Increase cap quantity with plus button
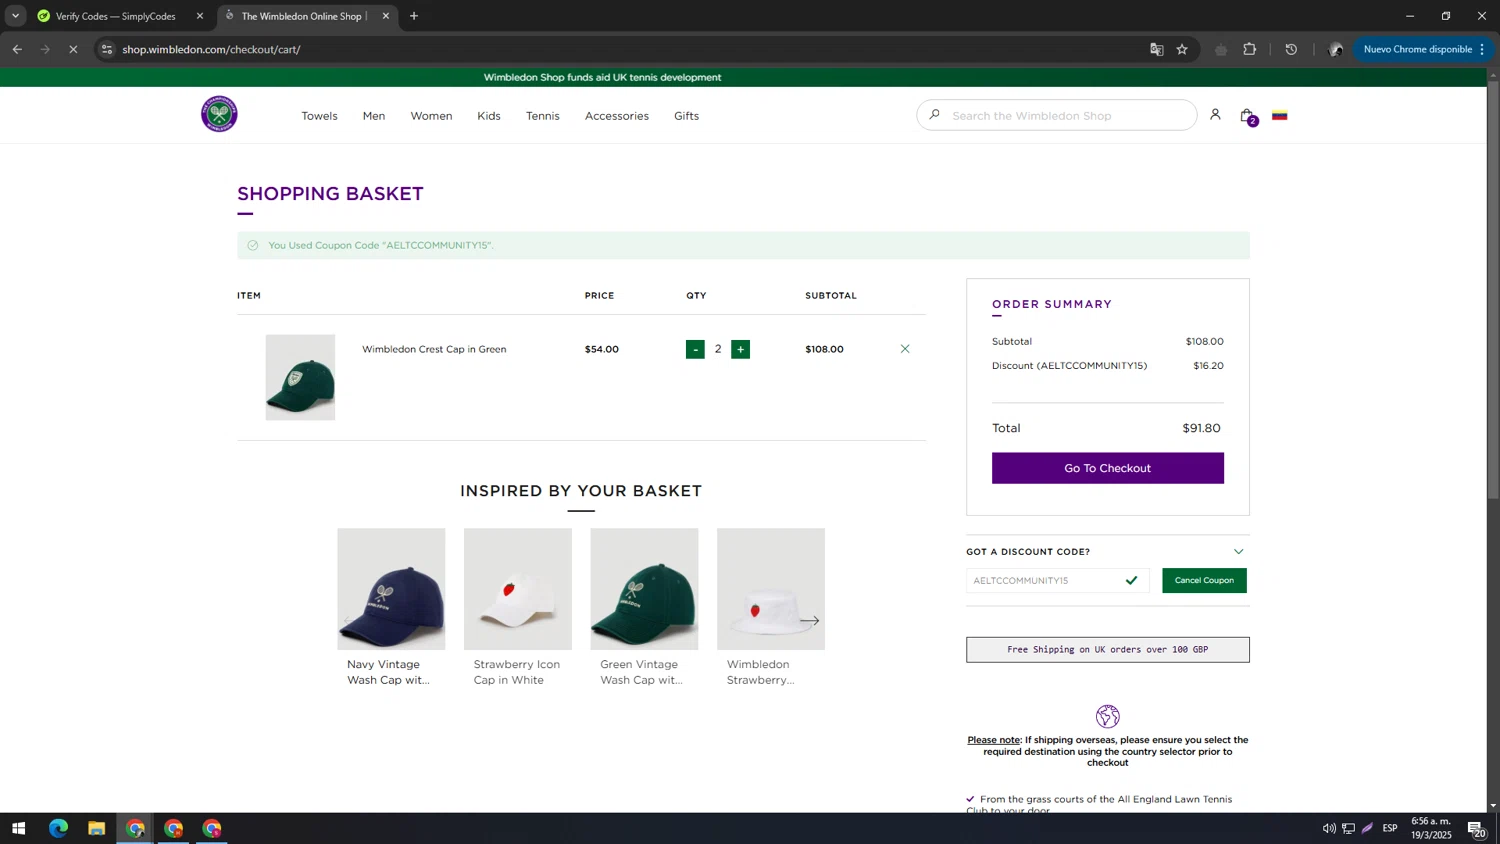This screenshot has height=844, width=1500. pyautogui.click(x=740, y=349)
